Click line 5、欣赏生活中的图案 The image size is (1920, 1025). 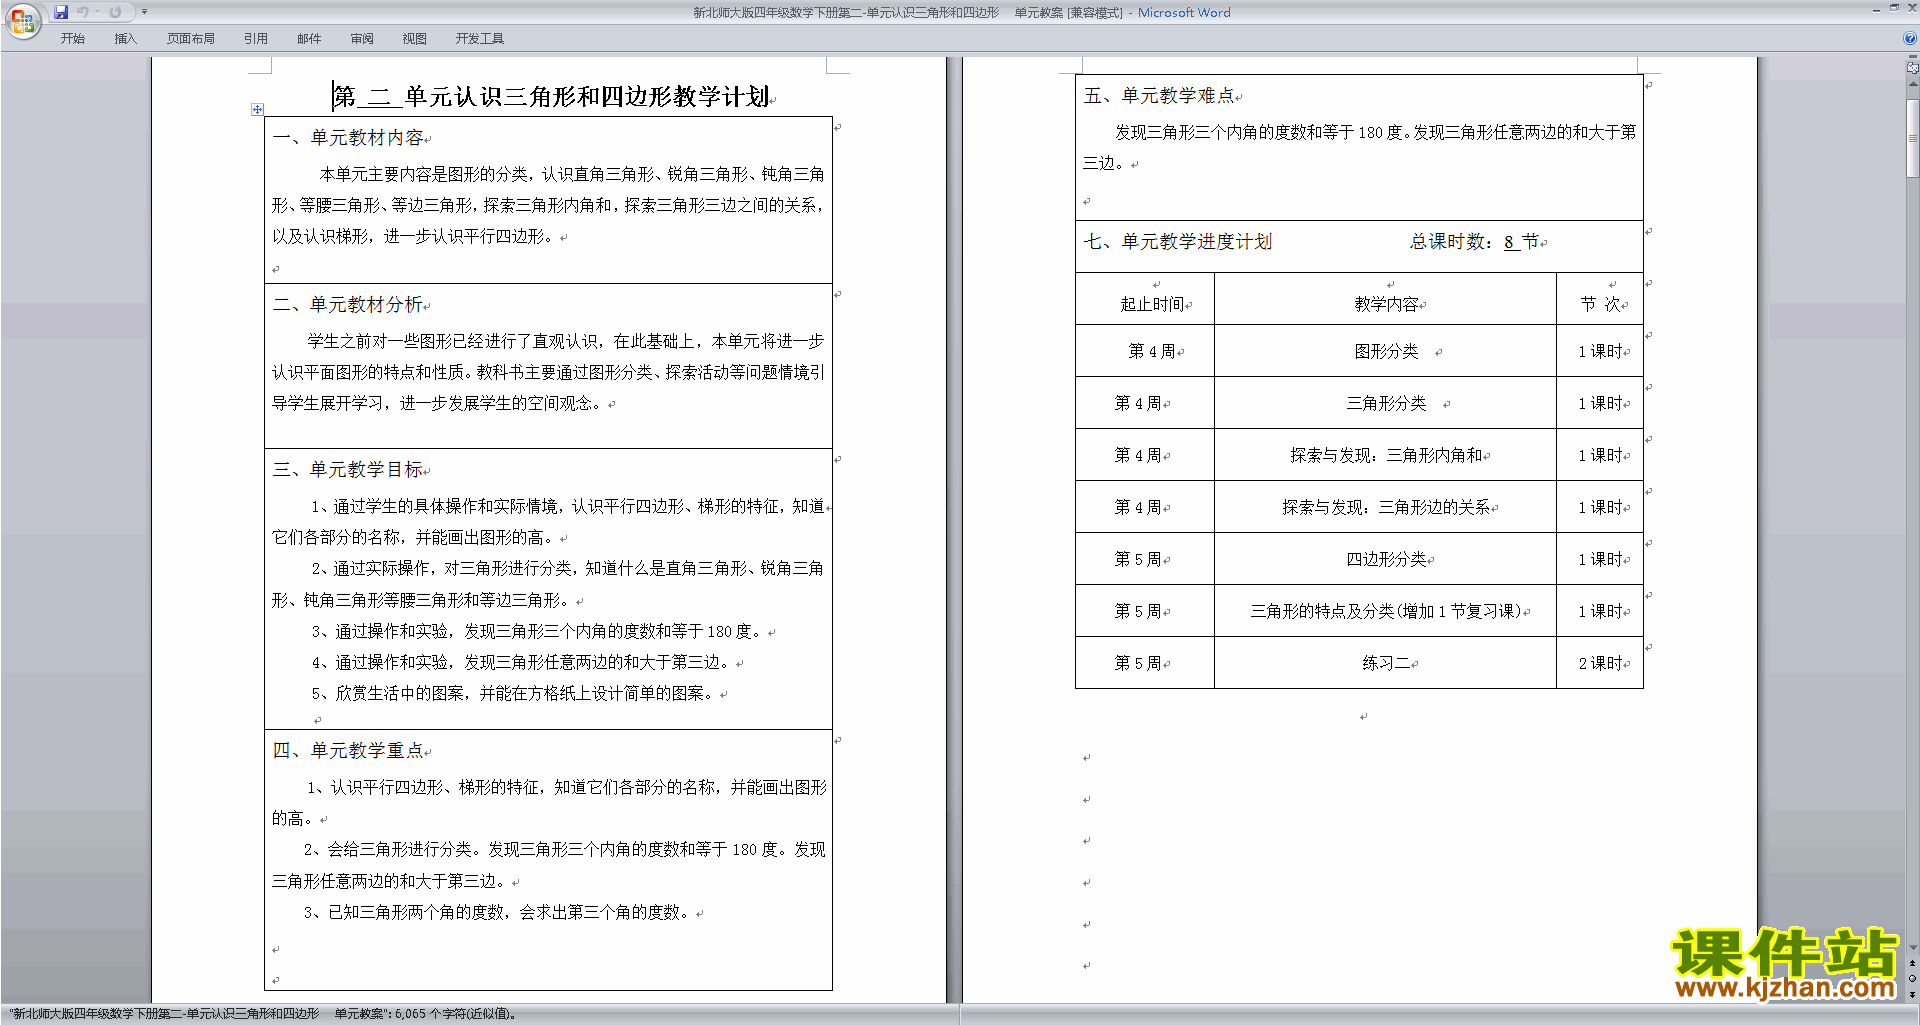click(513, 694)
